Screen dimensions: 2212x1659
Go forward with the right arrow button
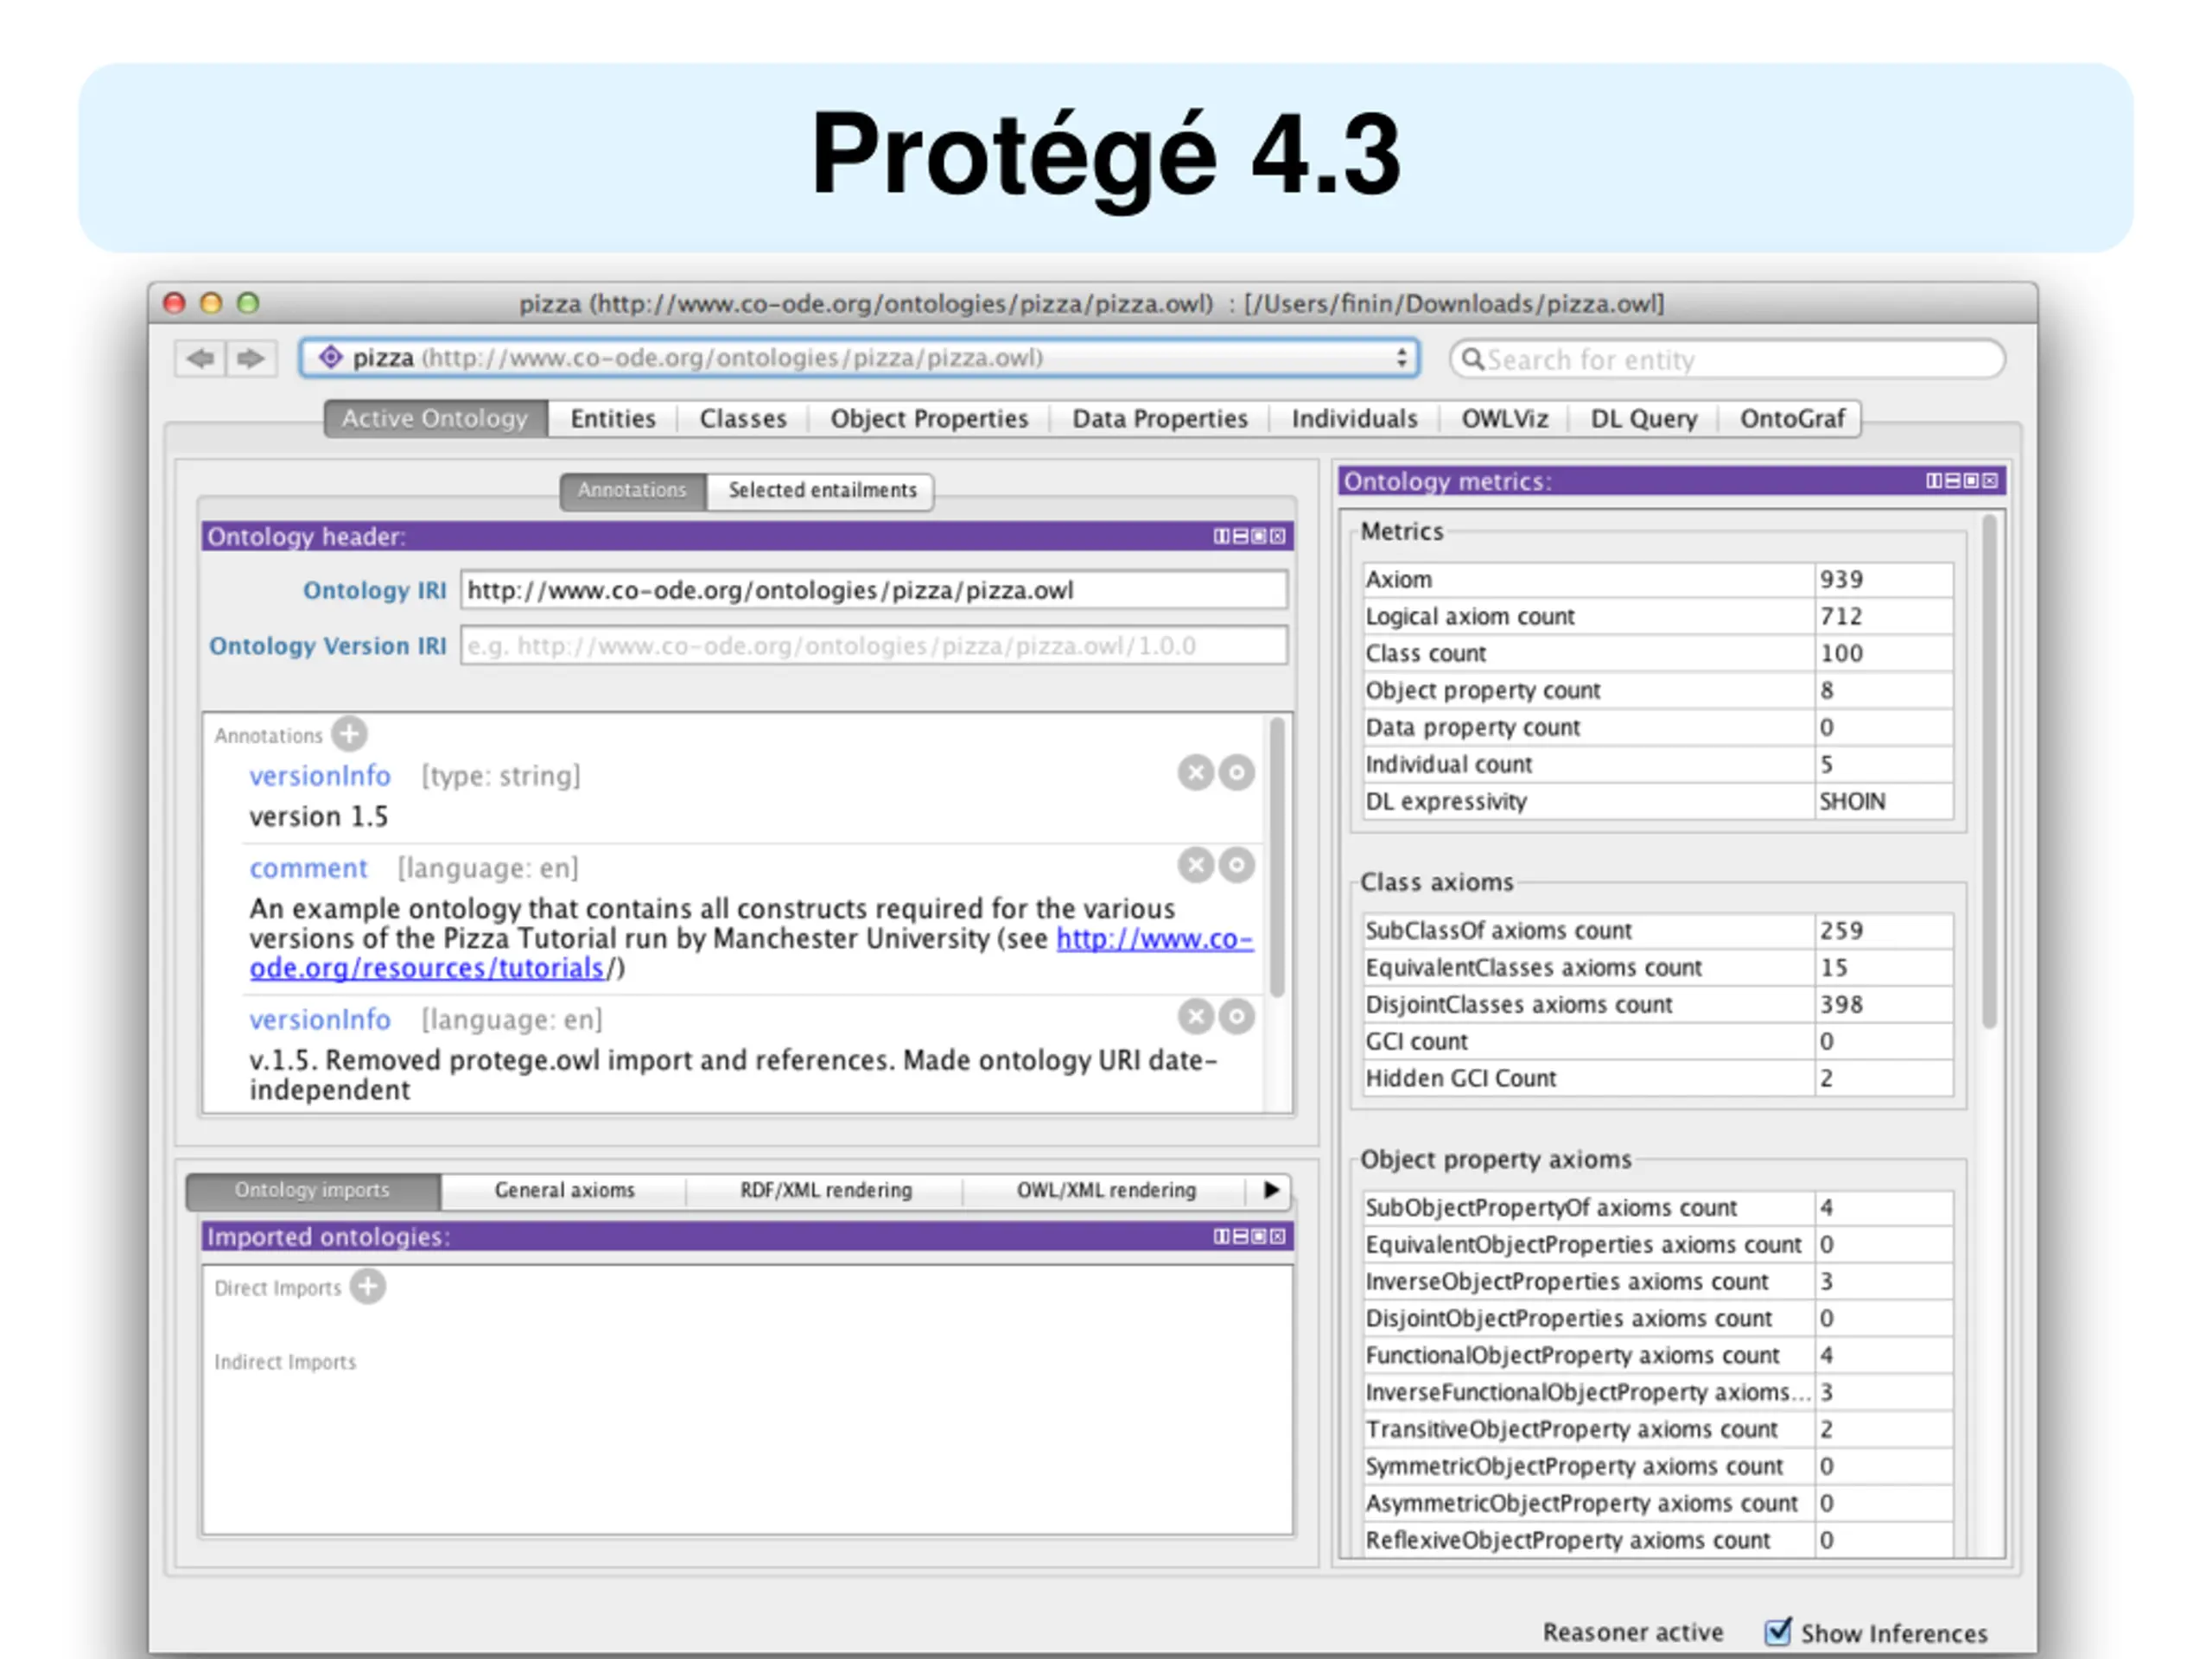250,358
